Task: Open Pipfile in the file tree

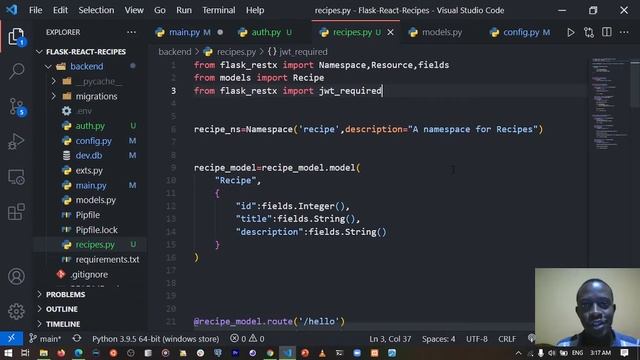Action: (87, 215)
